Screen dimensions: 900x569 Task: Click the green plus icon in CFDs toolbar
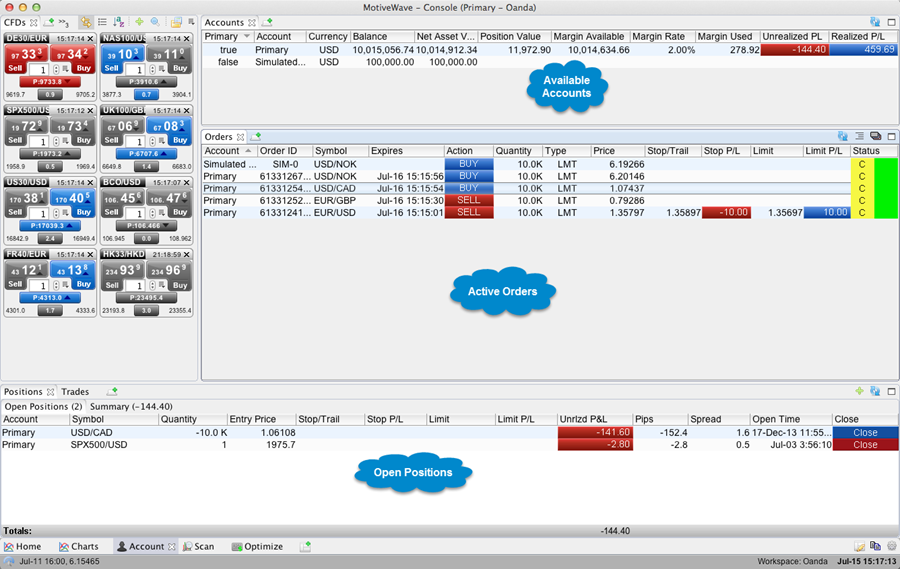pos(139,22)
